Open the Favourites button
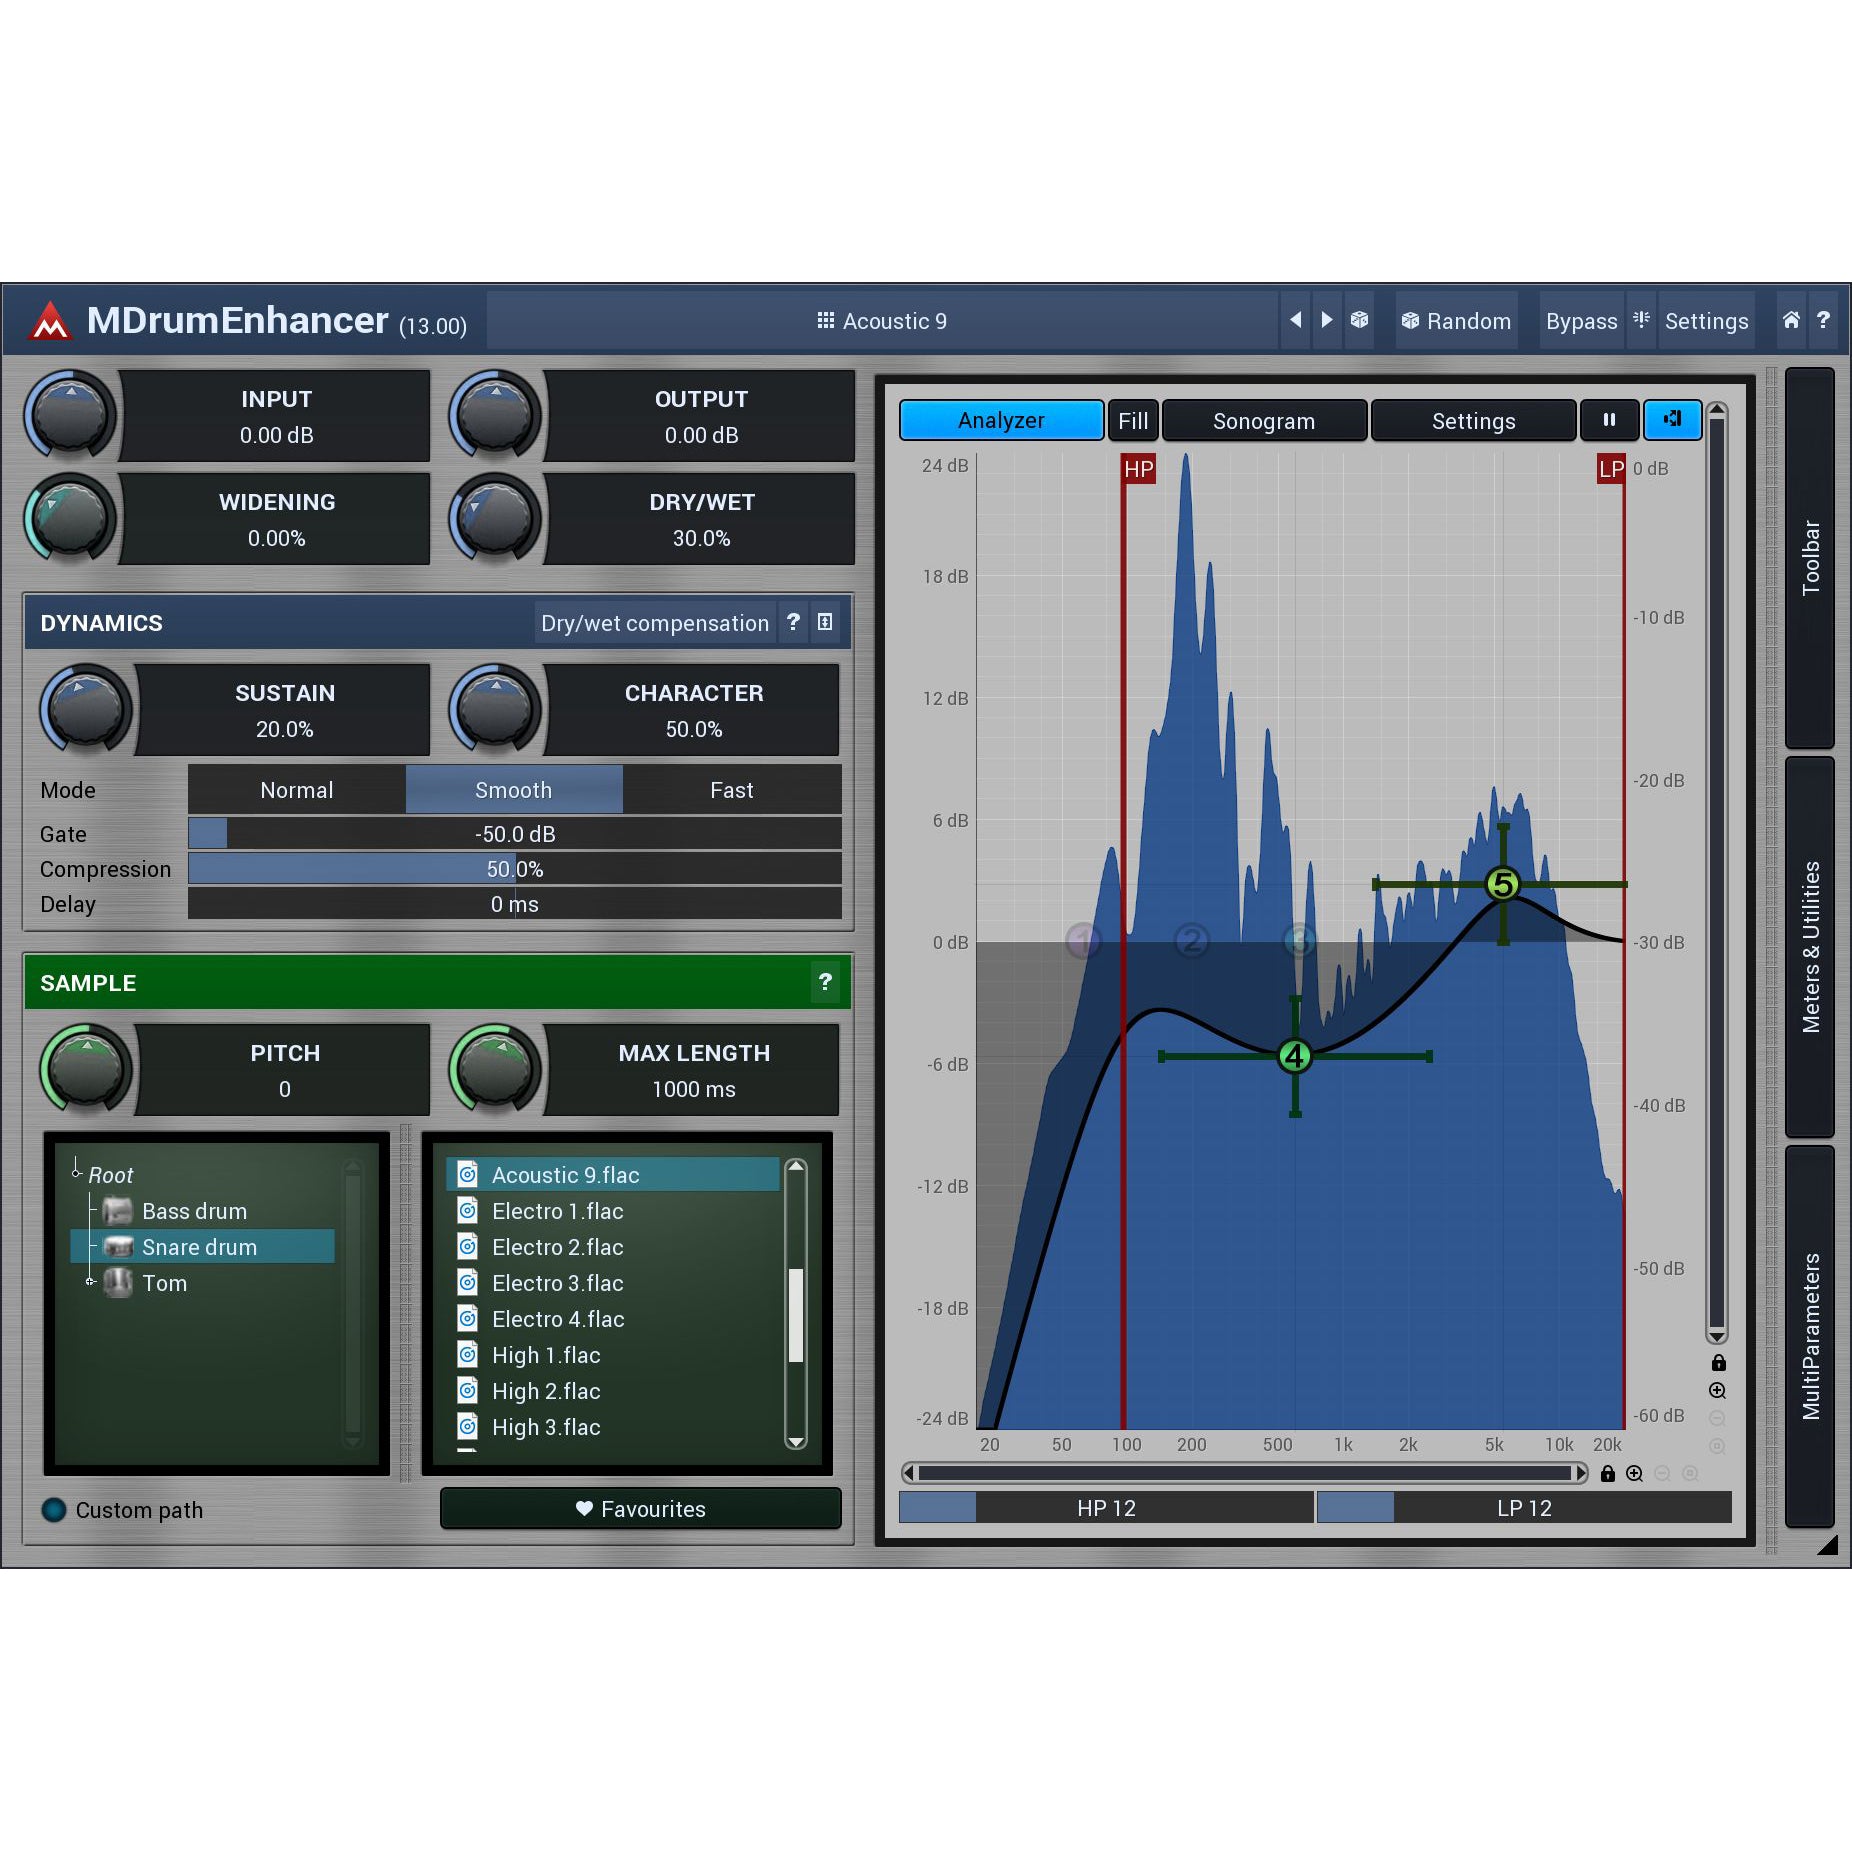The width and height of the screenshot is (1852, 1852). pyautogui.click(x=640, y=1509)
